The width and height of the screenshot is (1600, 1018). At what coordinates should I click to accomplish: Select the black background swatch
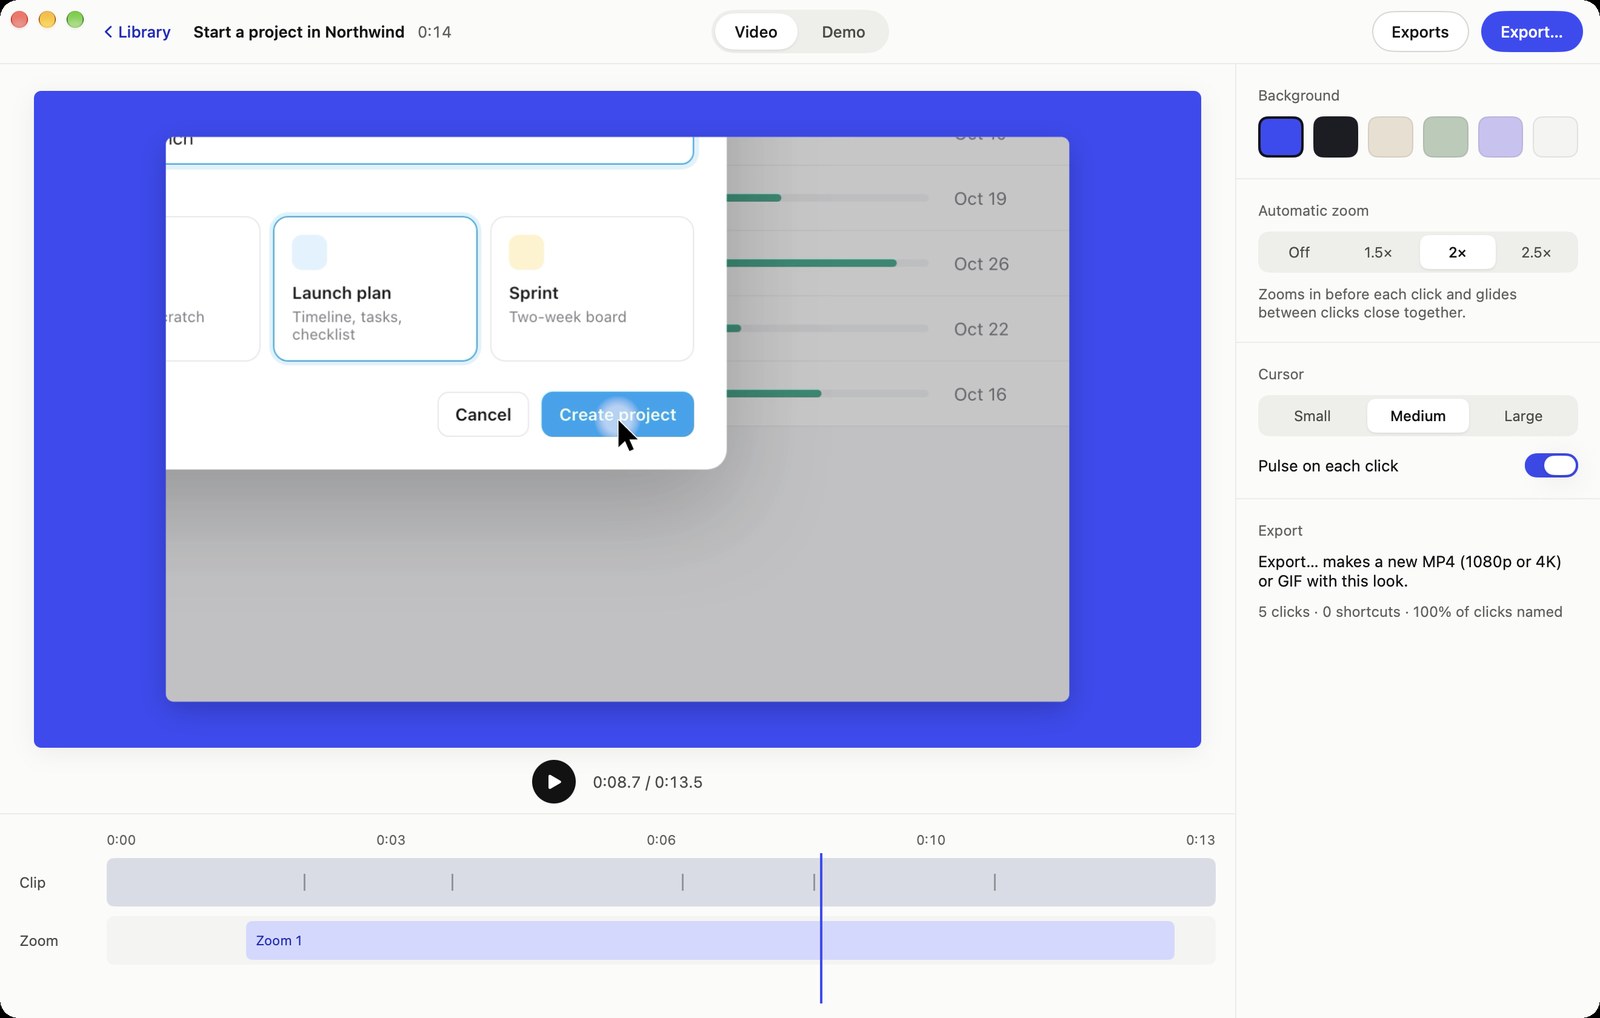tap(1335, 137)
